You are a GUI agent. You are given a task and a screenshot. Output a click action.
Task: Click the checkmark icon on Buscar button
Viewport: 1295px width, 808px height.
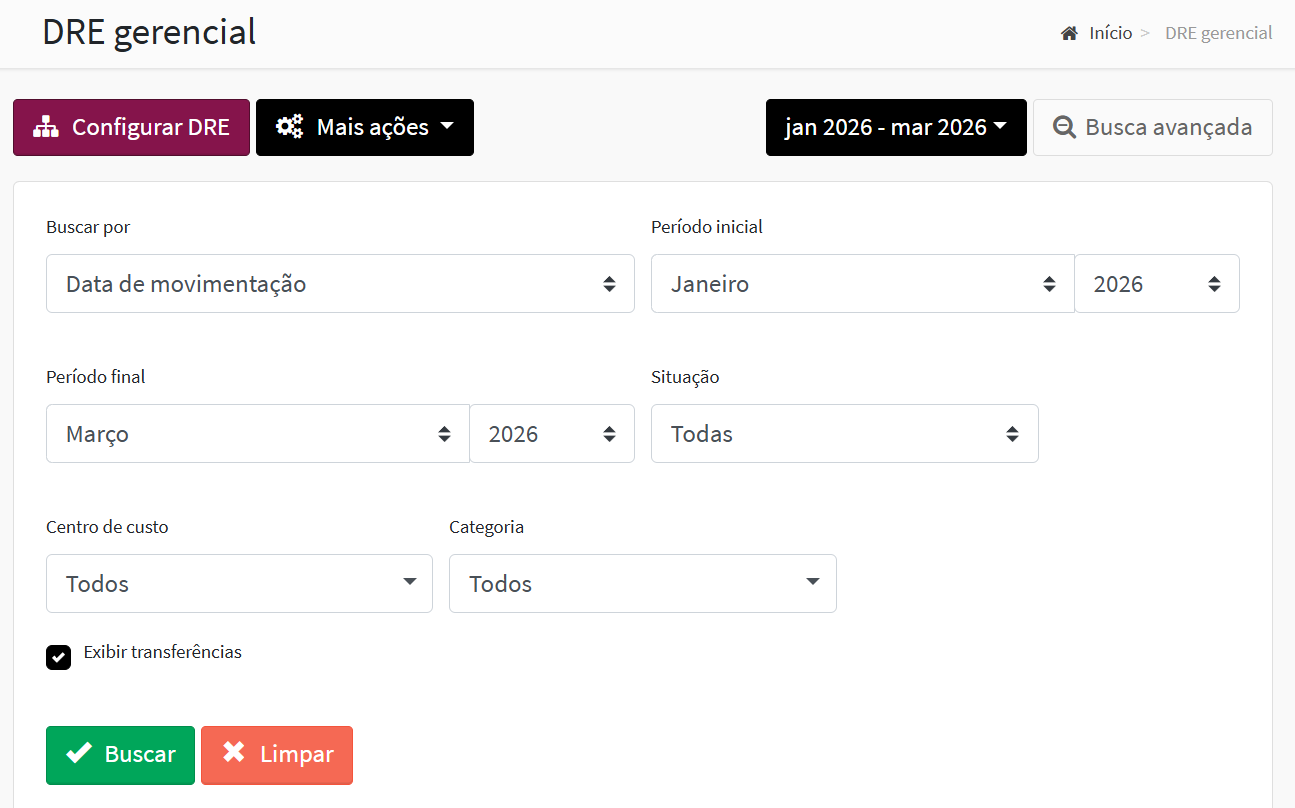(x=79, y=754)
